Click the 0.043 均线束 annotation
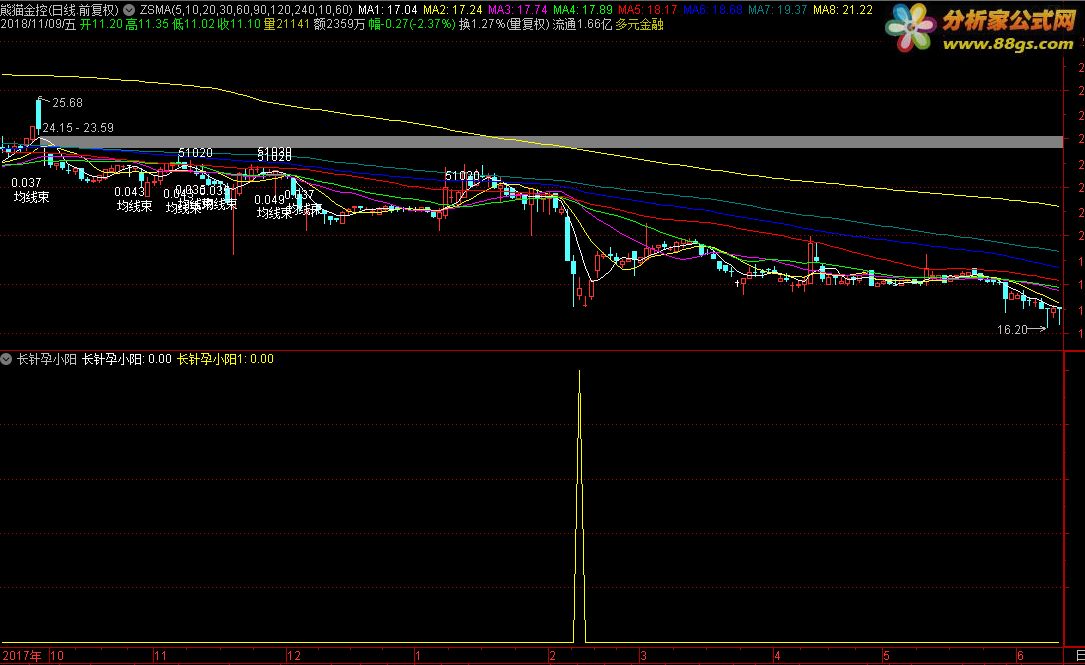 [x=133, y=199]
